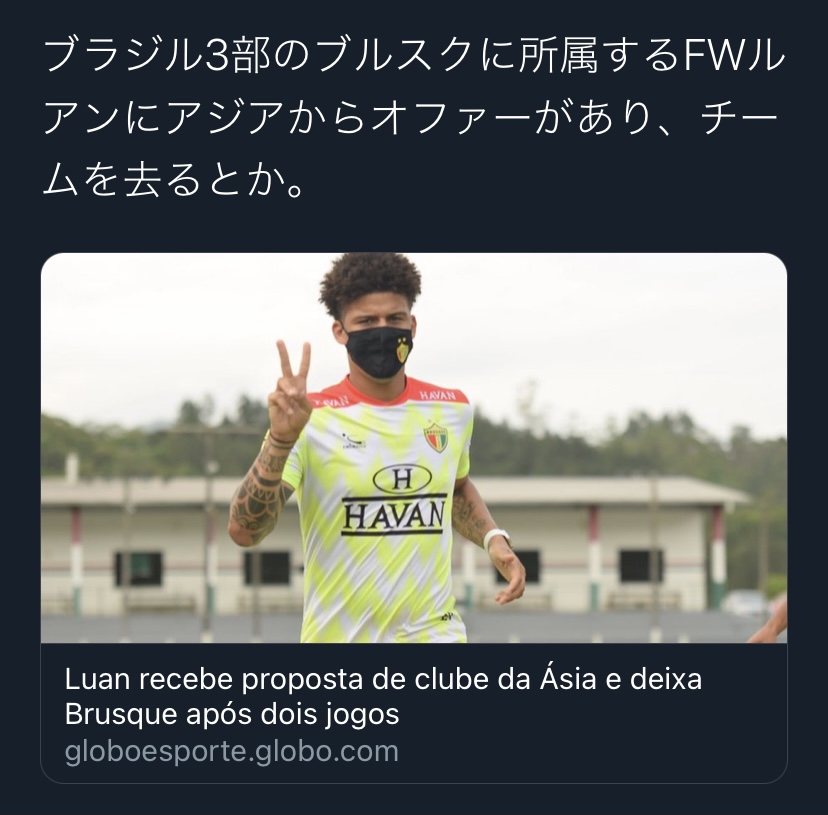Click the player's peace sign hand
Screen dimensions: 828x815
tap(289, 390)
